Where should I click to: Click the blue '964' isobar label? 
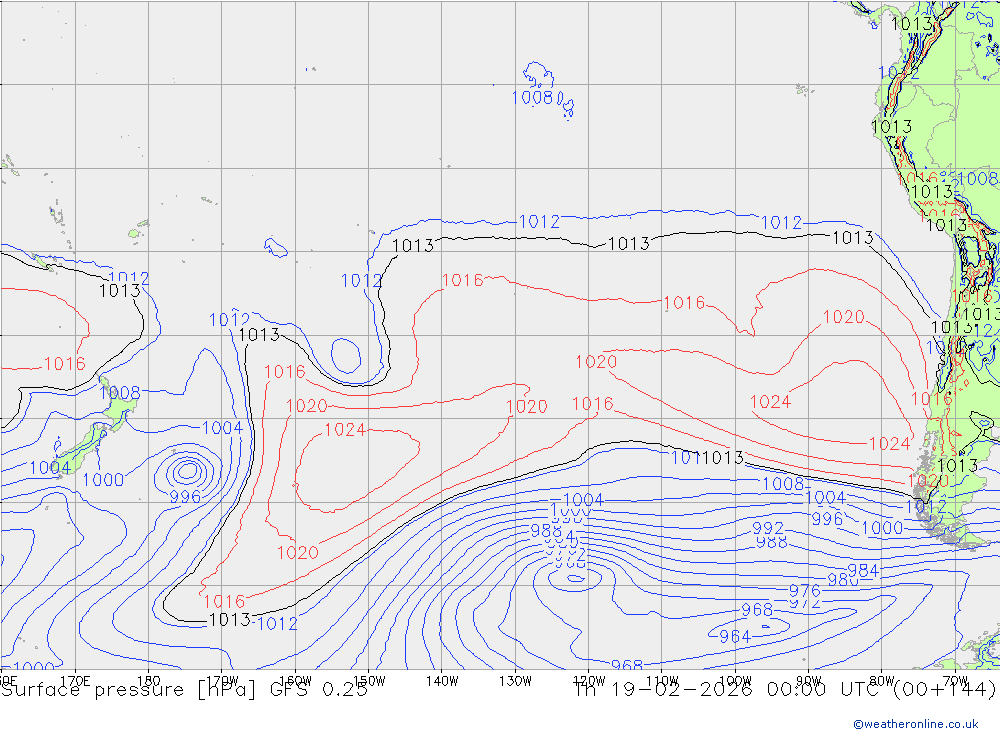pyautogui.click(x=735, y=637)
